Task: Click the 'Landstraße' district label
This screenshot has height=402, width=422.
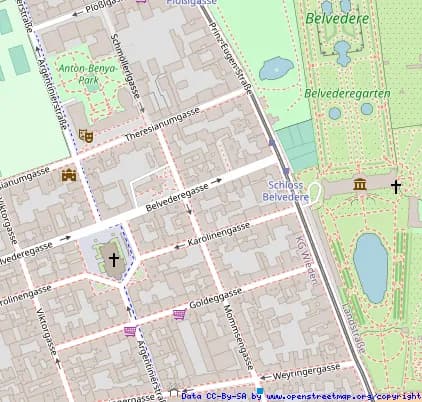Action: click(354, 328)
